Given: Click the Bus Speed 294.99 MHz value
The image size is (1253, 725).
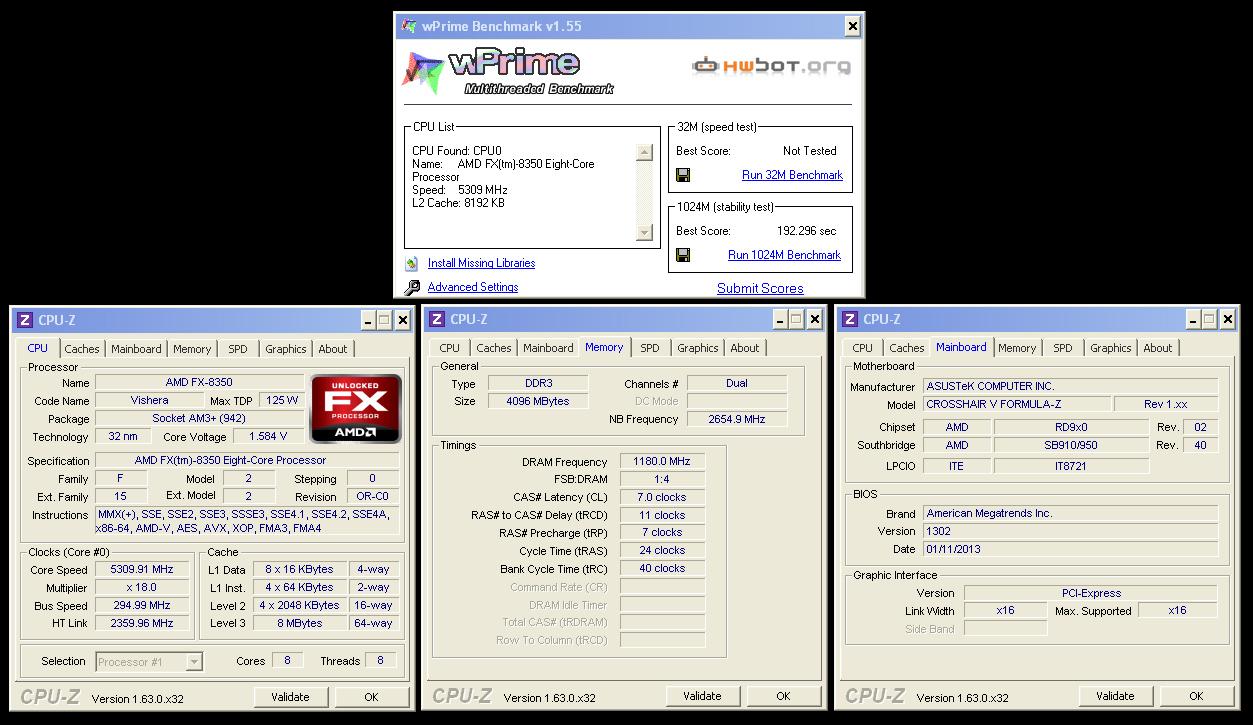Looking at the screenshot, I should [x=142, y=606].
